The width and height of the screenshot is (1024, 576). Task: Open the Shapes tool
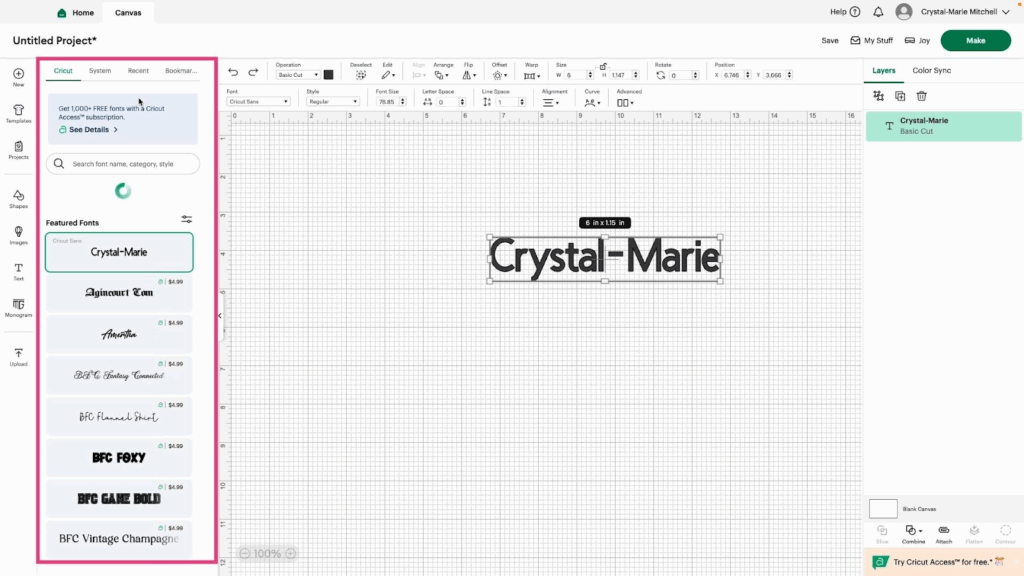tap(18, 199)
